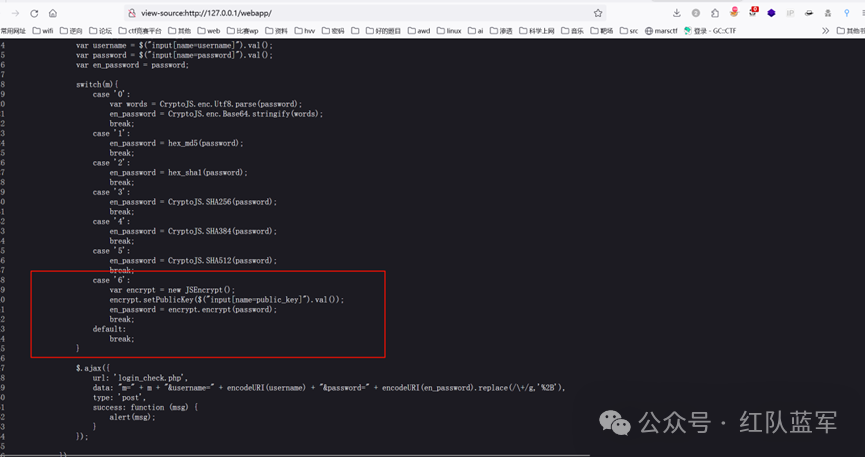Open the ctf竞赛平台 bookmark folder
Screen dimensions: 865x457
click(x=139, y=31)
